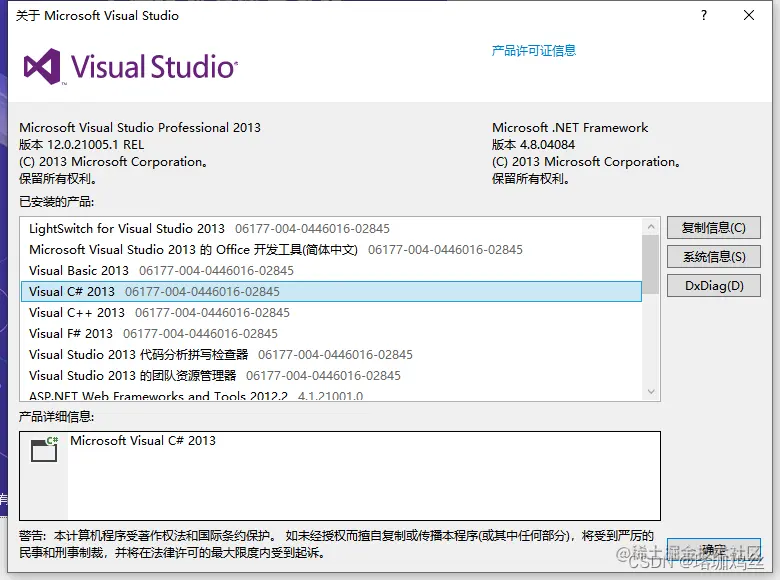This screenshot has width=780, height=580.
Task: Select the Office 开发工具(简体中文) row
Action: [x=331, y=250]
